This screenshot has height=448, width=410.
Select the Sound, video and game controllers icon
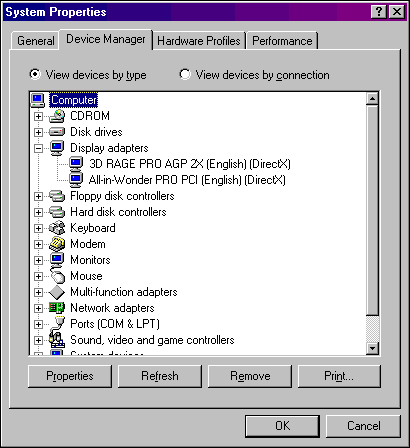pos(56,339)
